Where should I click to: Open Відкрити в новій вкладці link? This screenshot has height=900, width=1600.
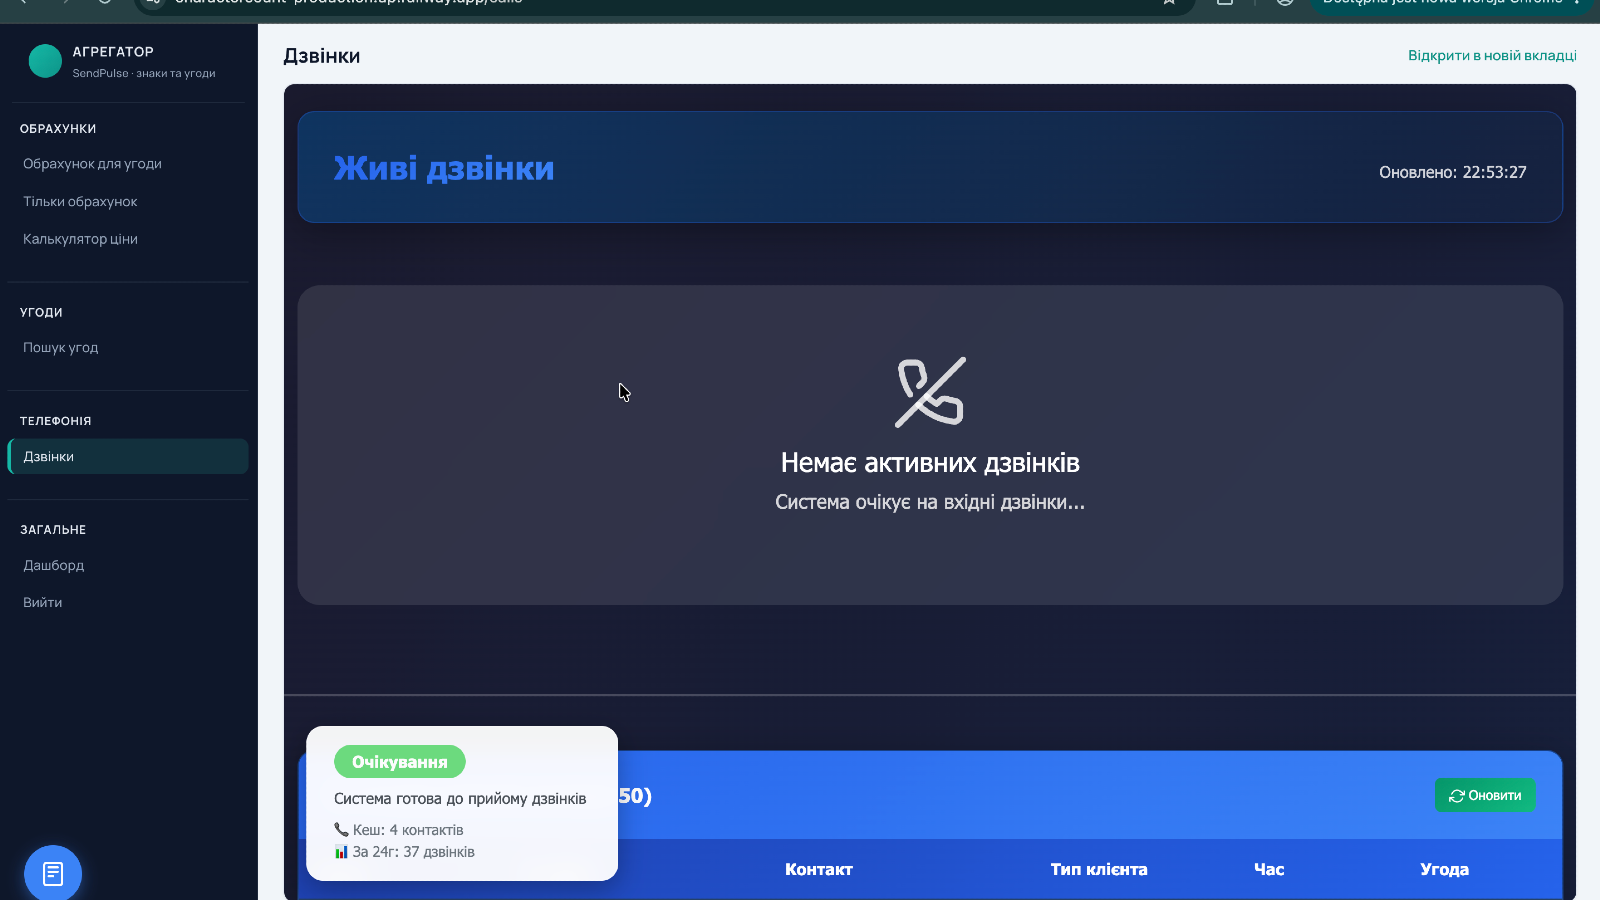click(1492, 55)
